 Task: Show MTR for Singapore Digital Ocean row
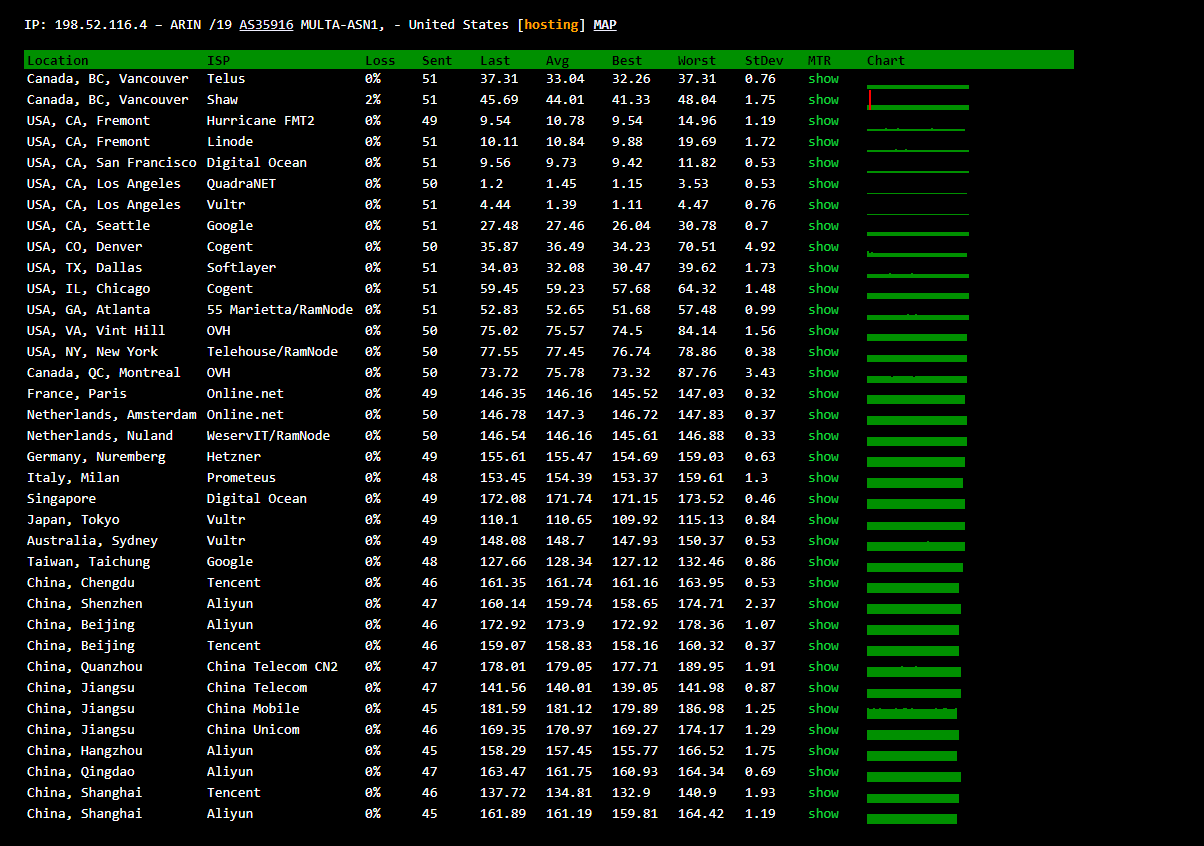(823, 498)
